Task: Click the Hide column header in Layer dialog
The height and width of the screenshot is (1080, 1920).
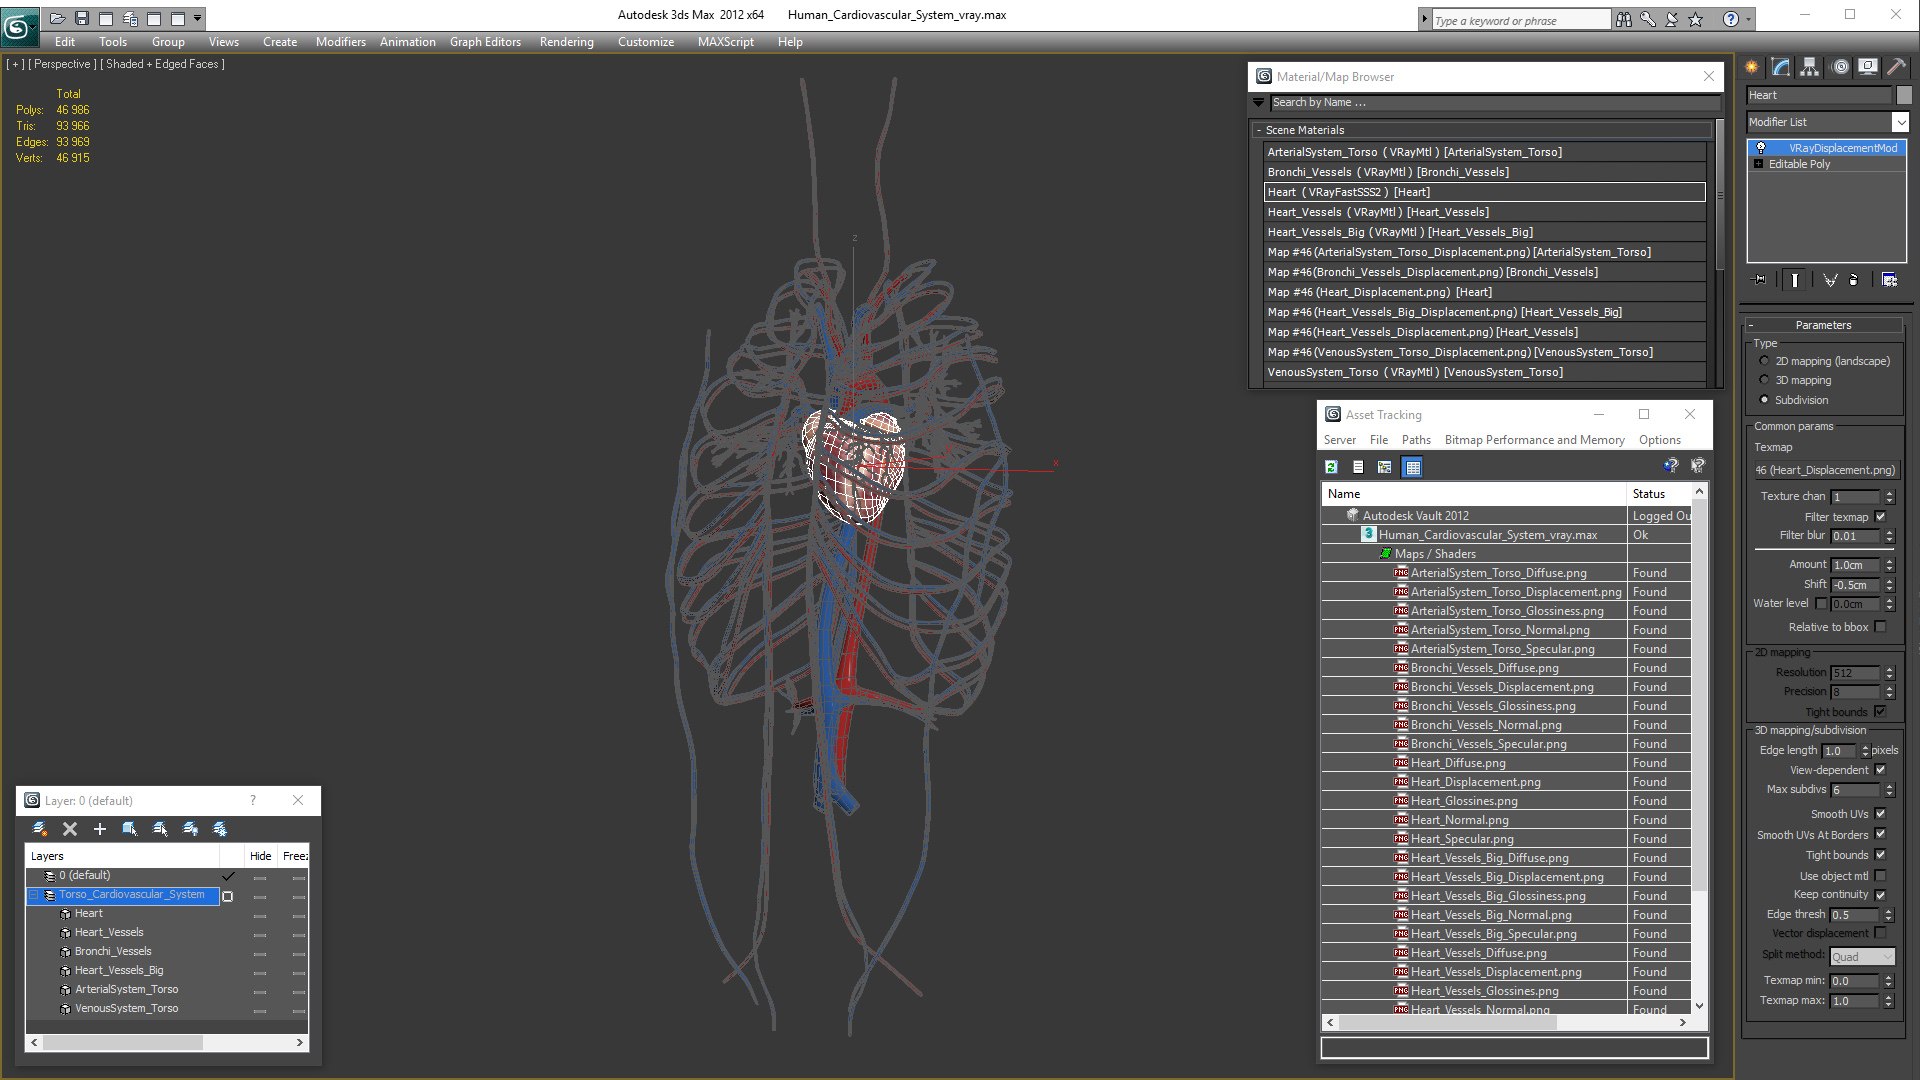Action: point(260,856)
